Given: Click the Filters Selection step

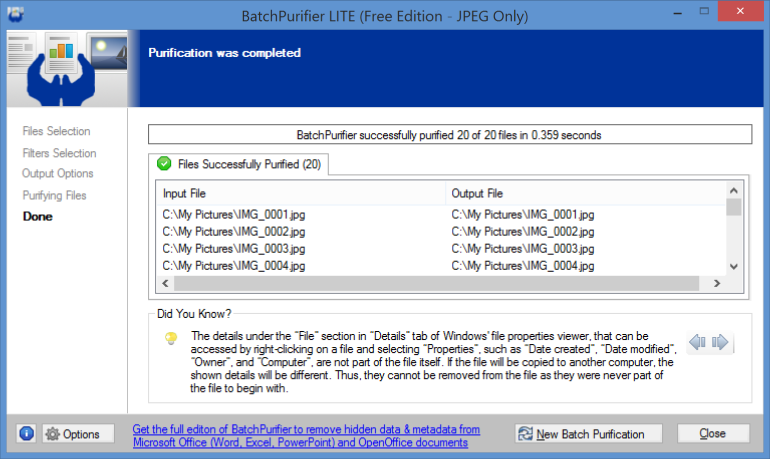Looking at the screenshot, I should point(59,153).
